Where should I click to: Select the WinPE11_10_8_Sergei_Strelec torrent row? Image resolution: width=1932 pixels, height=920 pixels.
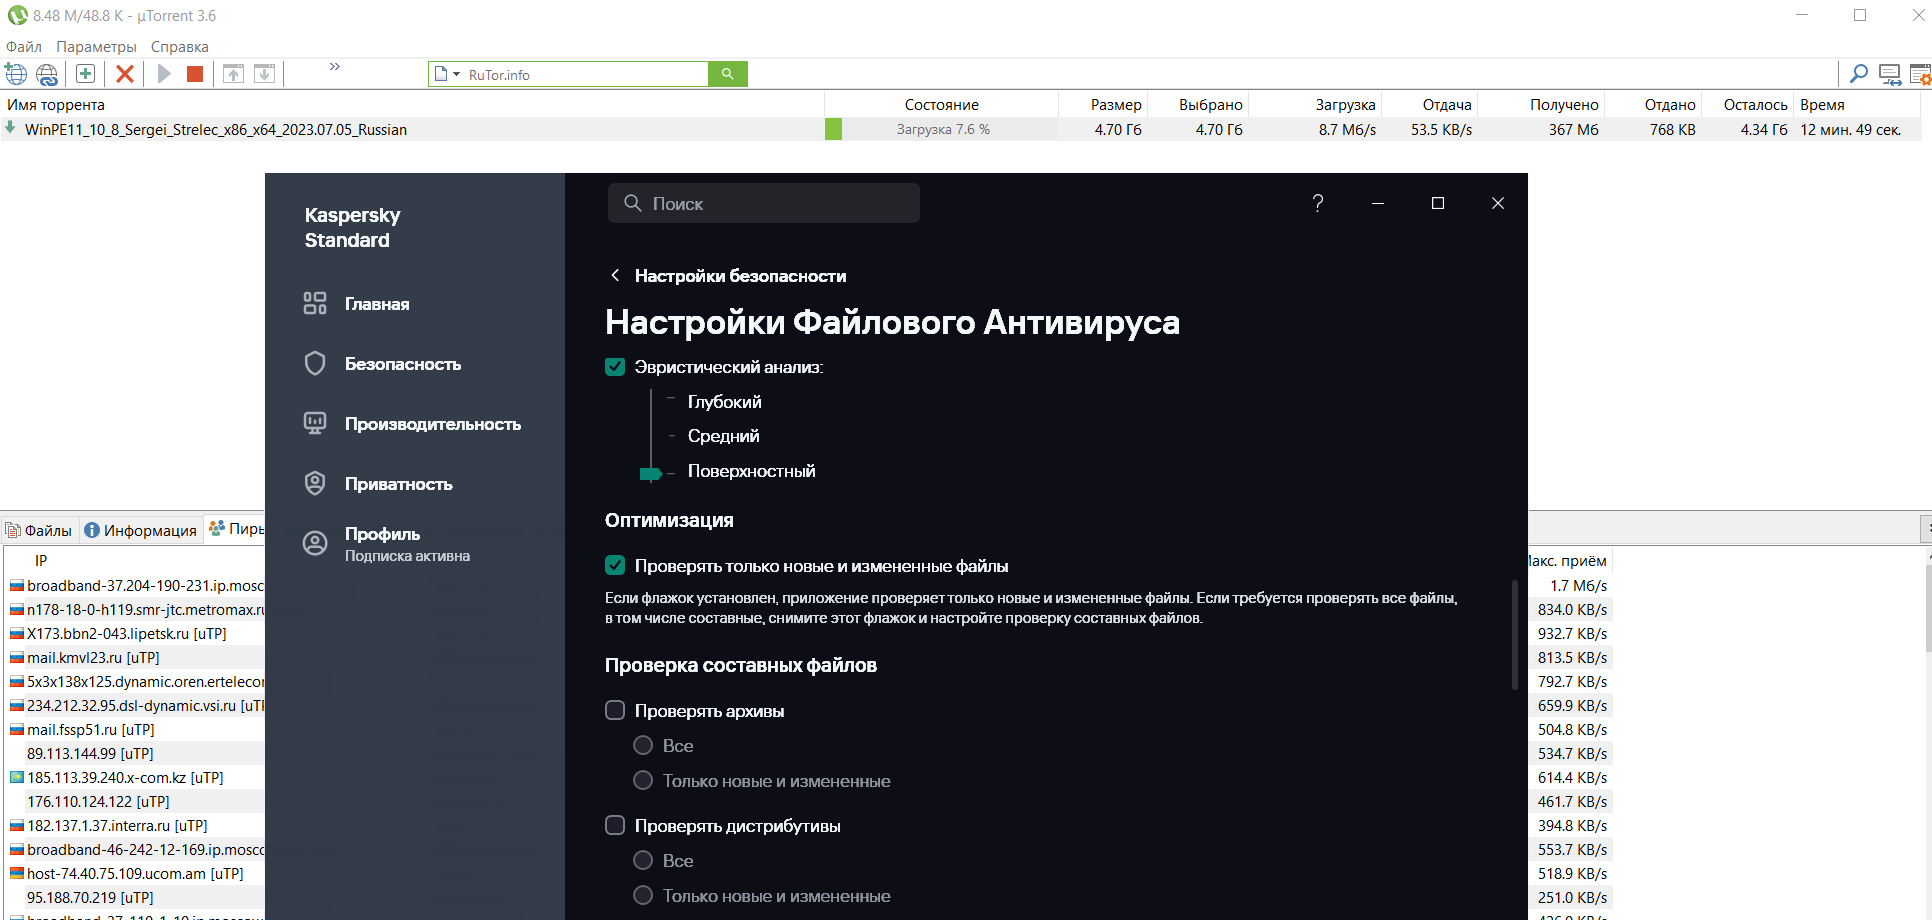[960, 129]
